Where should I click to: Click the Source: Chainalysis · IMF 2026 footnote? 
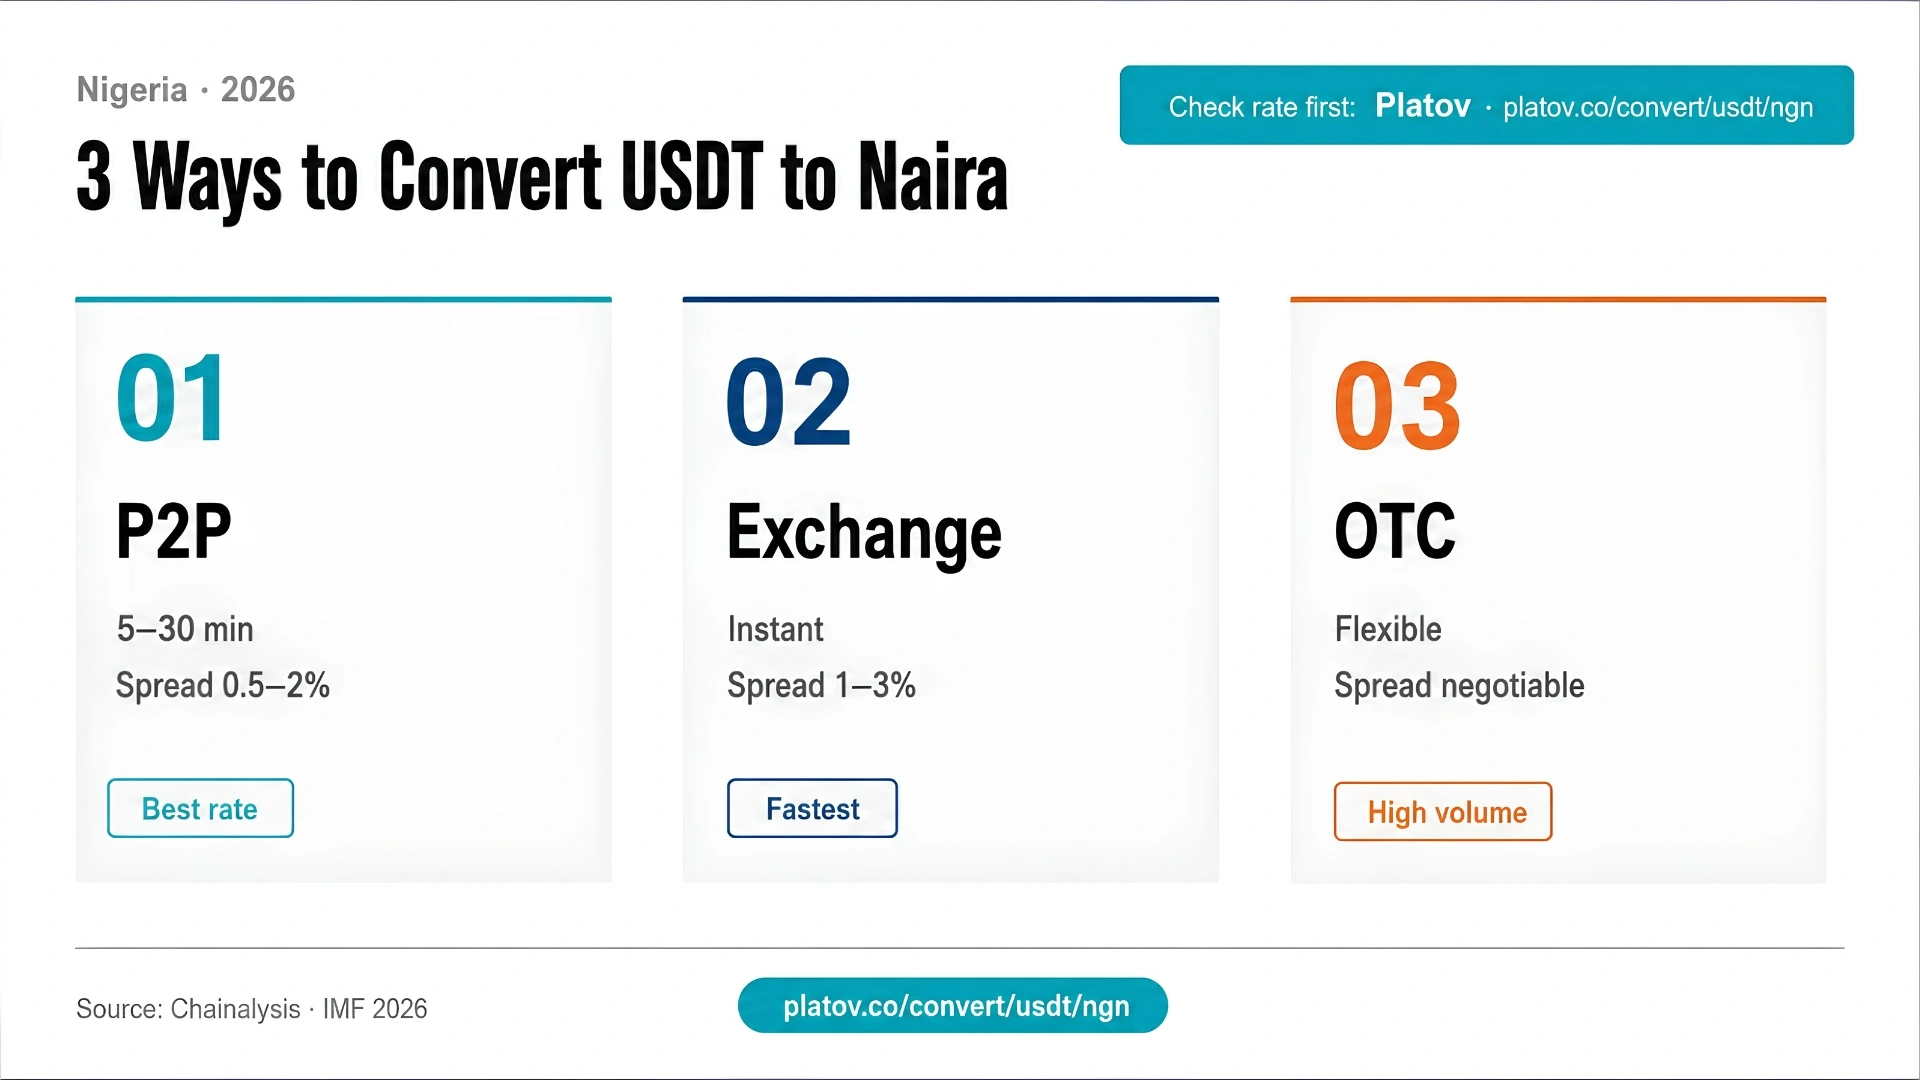(252, 1008)
